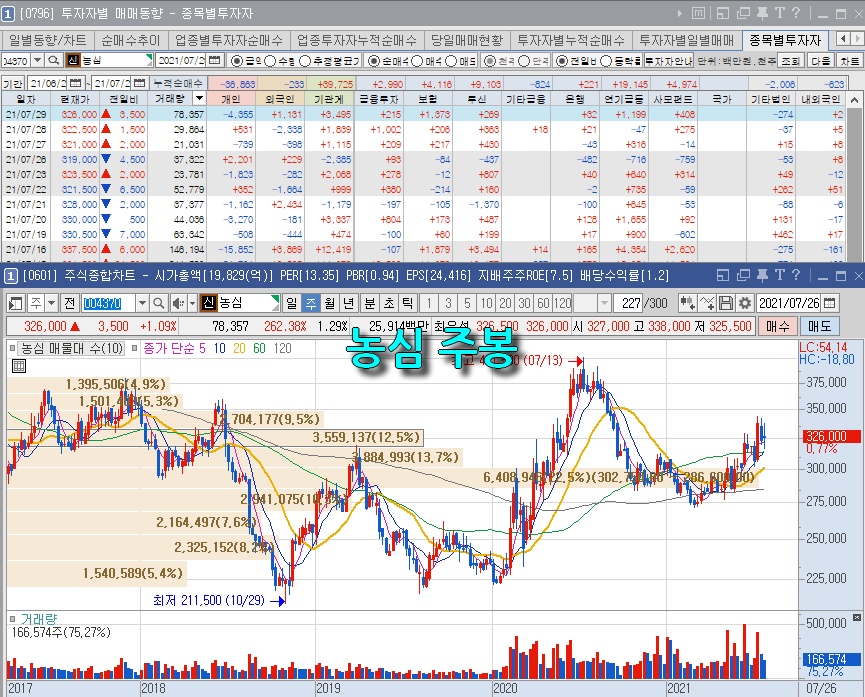
Task: Click help question mark in investor window
Action: pyautogui.click(x=795, y=13)
